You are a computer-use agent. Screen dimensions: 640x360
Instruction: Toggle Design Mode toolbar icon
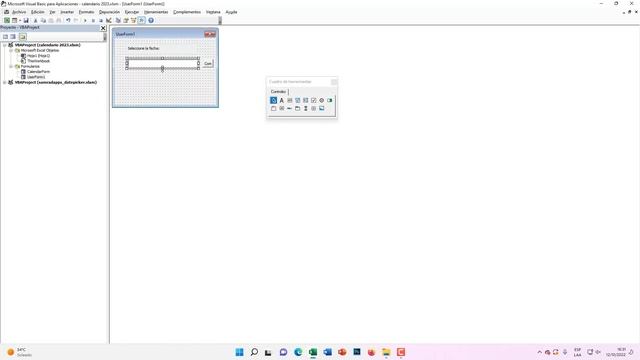click(x=109, y=20)
